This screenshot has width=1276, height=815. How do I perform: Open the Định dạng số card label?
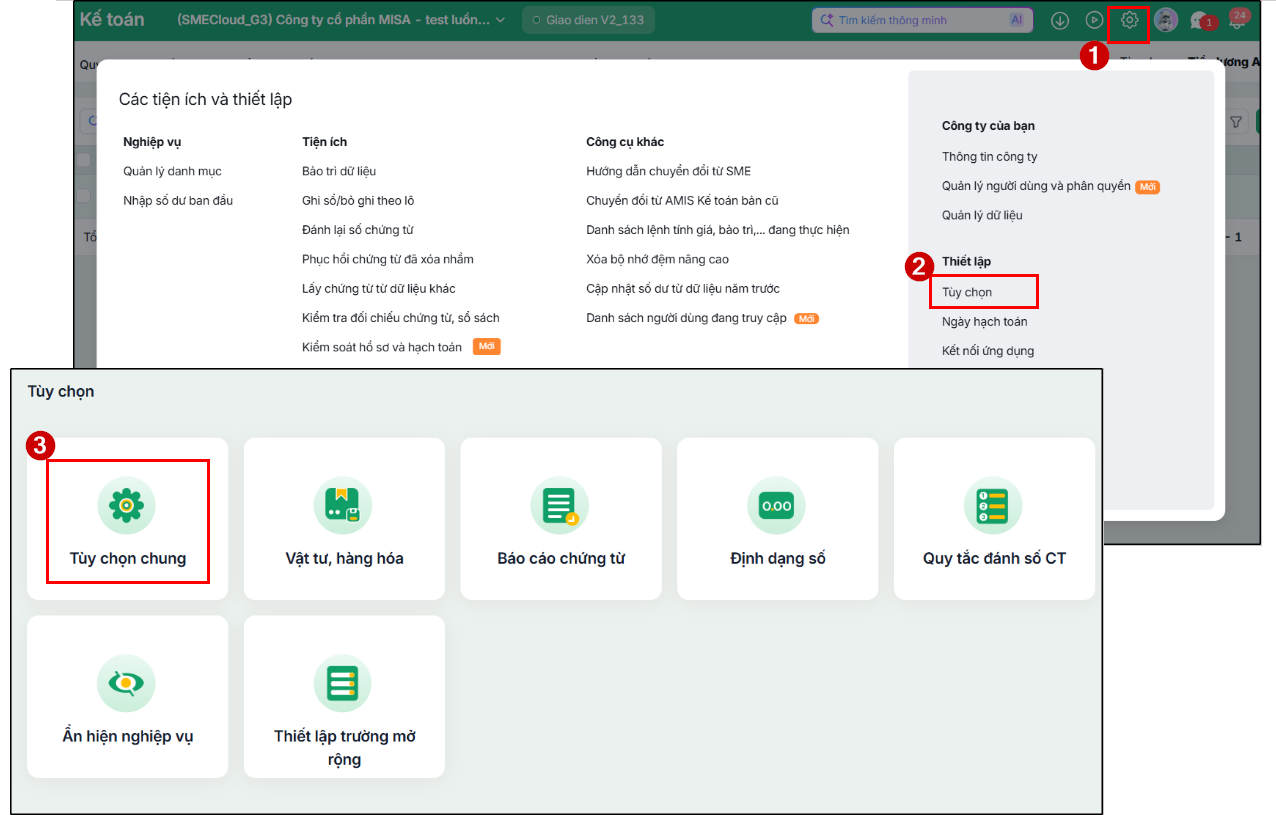click(x=778, y=558)
